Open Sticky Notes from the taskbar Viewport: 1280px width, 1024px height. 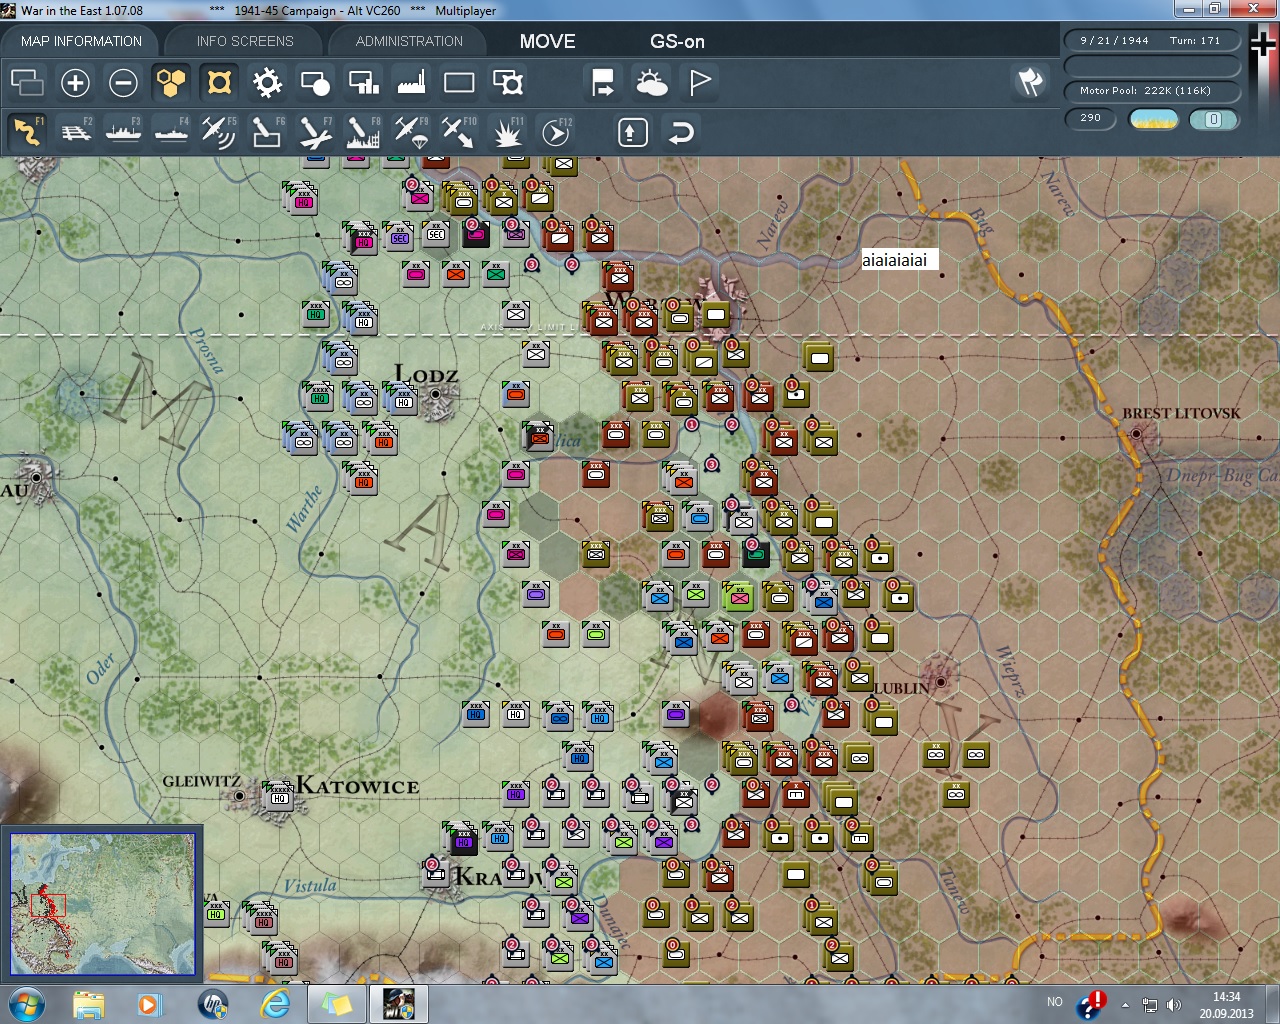tap(336, 1004)
